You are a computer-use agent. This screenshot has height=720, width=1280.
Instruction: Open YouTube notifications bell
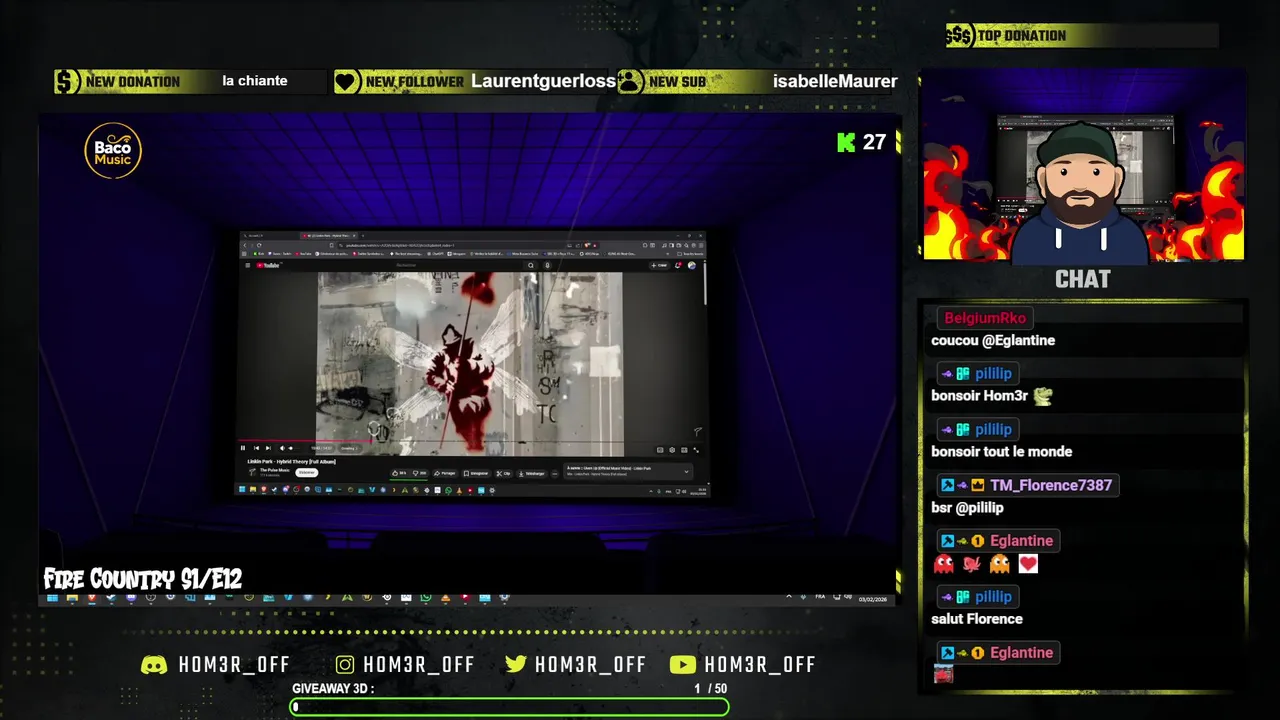(678, 265)
